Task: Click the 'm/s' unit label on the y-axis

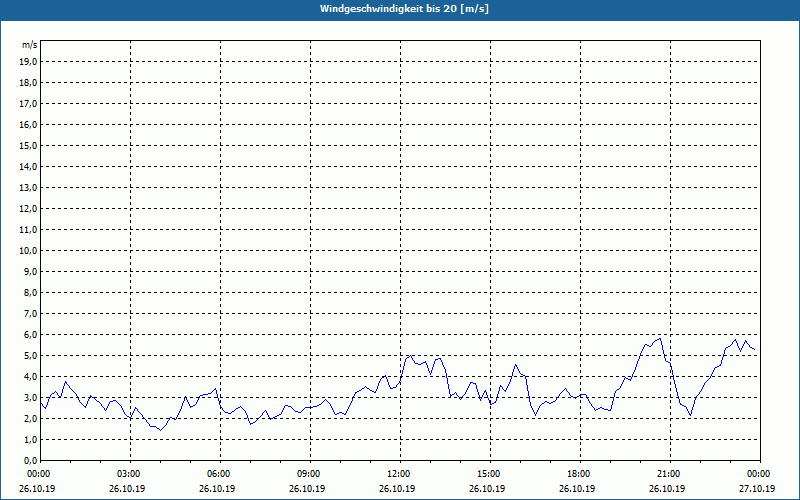Action: click(30, 45)
